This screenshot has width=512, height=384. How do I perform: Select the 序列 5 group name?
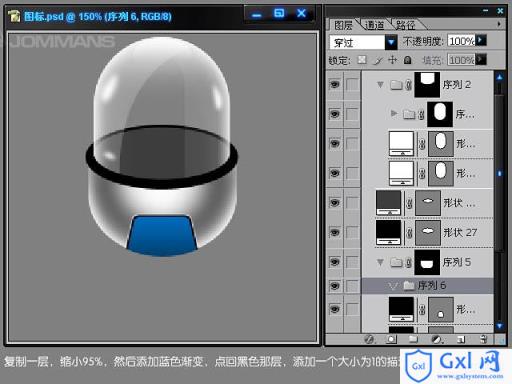coord(457,262)
